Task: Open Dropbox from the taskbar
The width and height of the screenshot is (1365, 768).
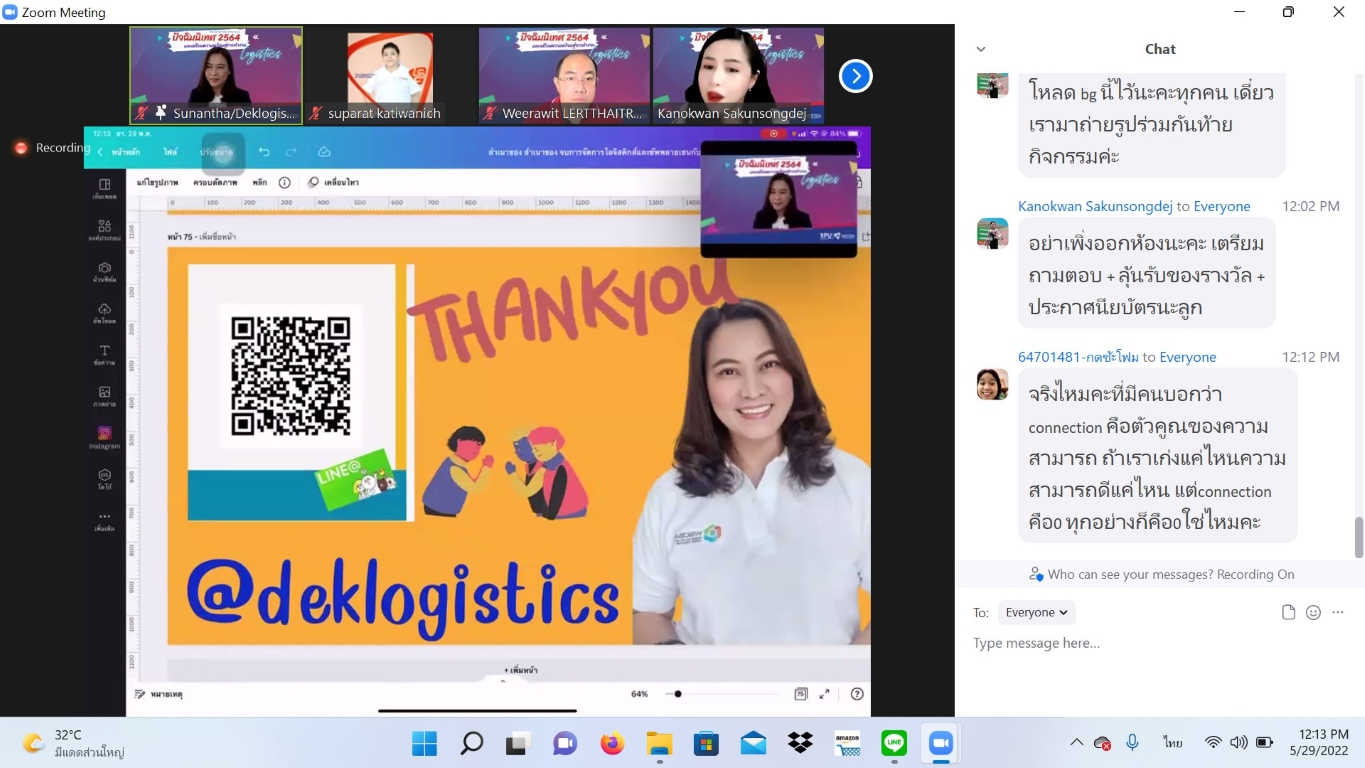Action: [800, 743]
